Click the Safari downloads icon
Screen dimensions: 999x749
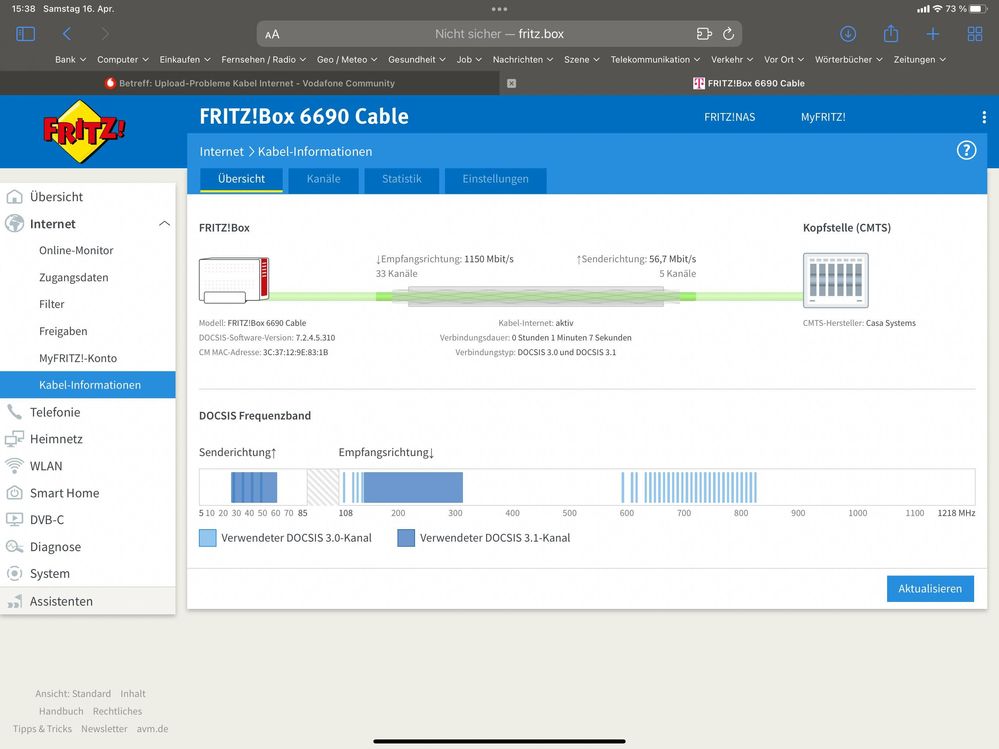click(x=848, y=34)
